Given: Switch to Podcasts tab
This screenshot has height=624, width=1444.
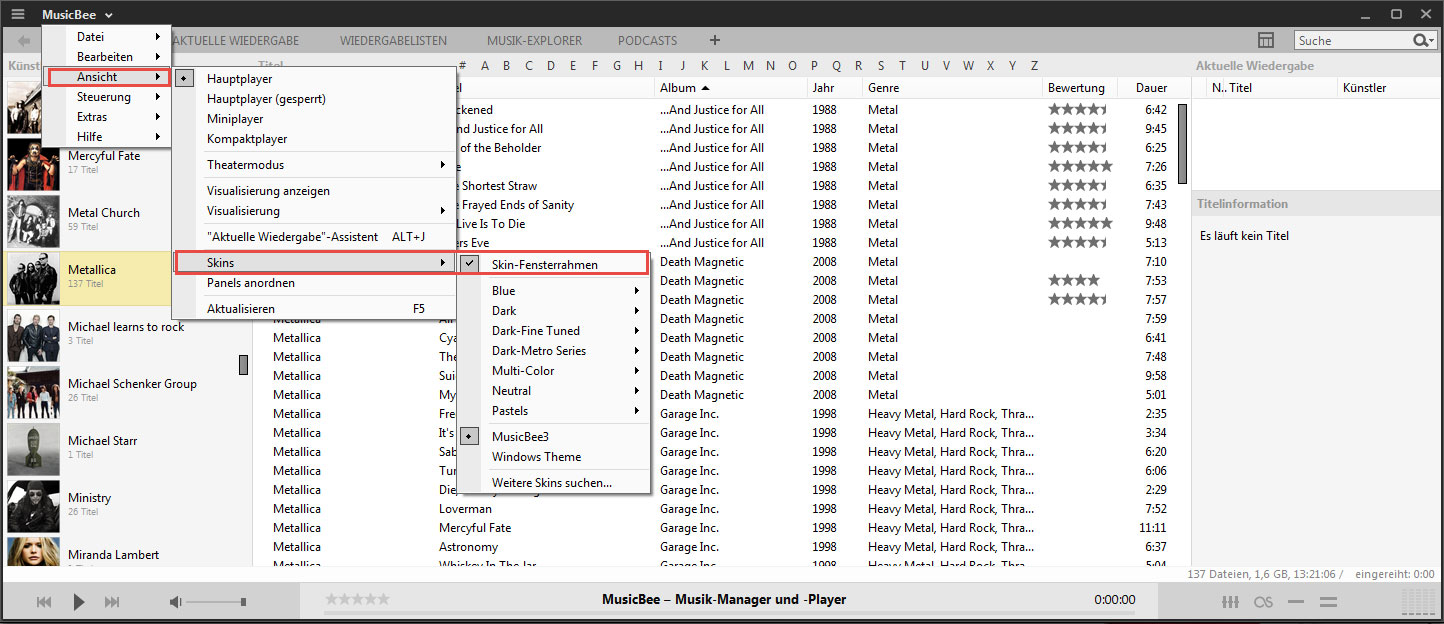Looking at the screenshot, I should pos(647,41).
